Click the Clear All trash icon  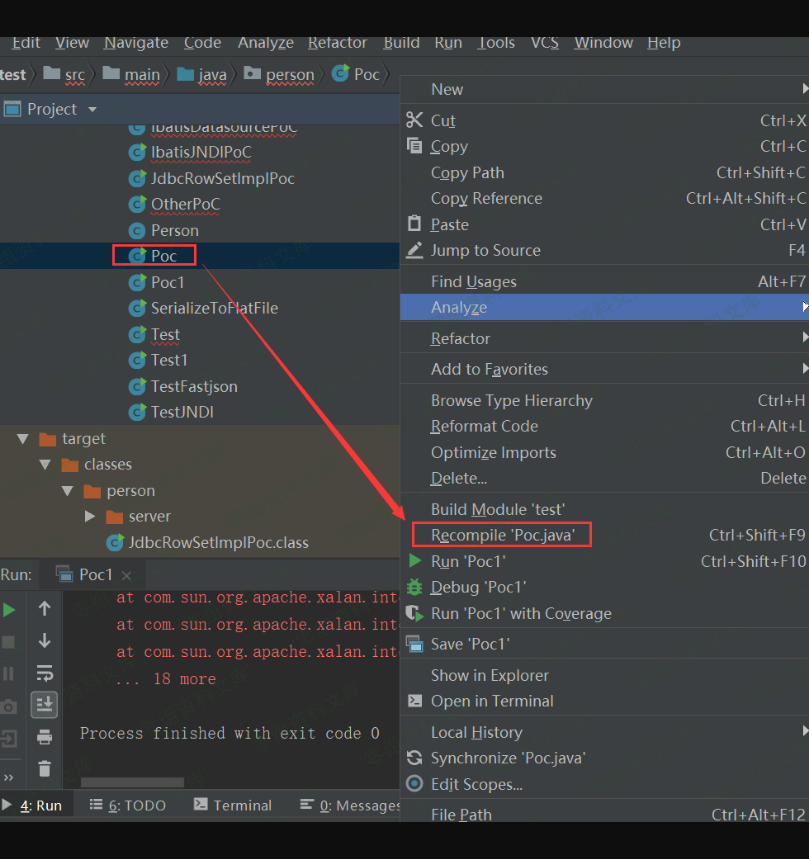pos(44,769)
